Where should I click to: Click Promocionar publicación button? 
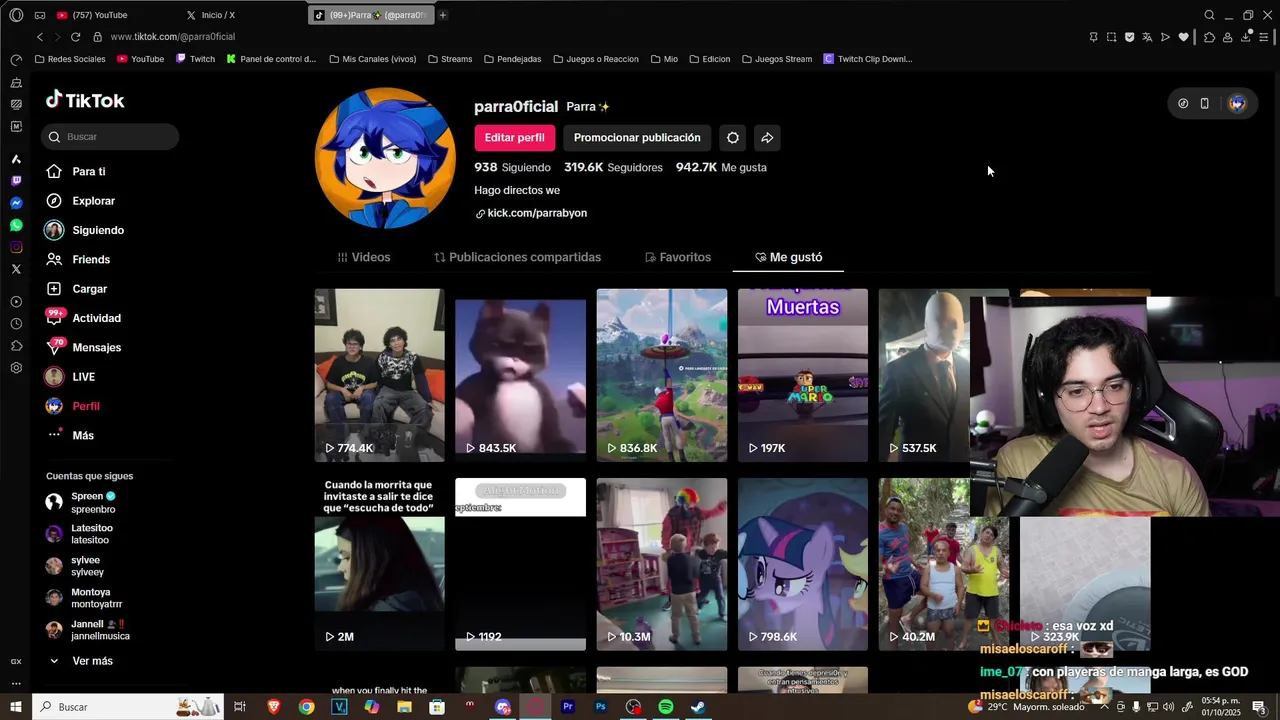[637, 138]
